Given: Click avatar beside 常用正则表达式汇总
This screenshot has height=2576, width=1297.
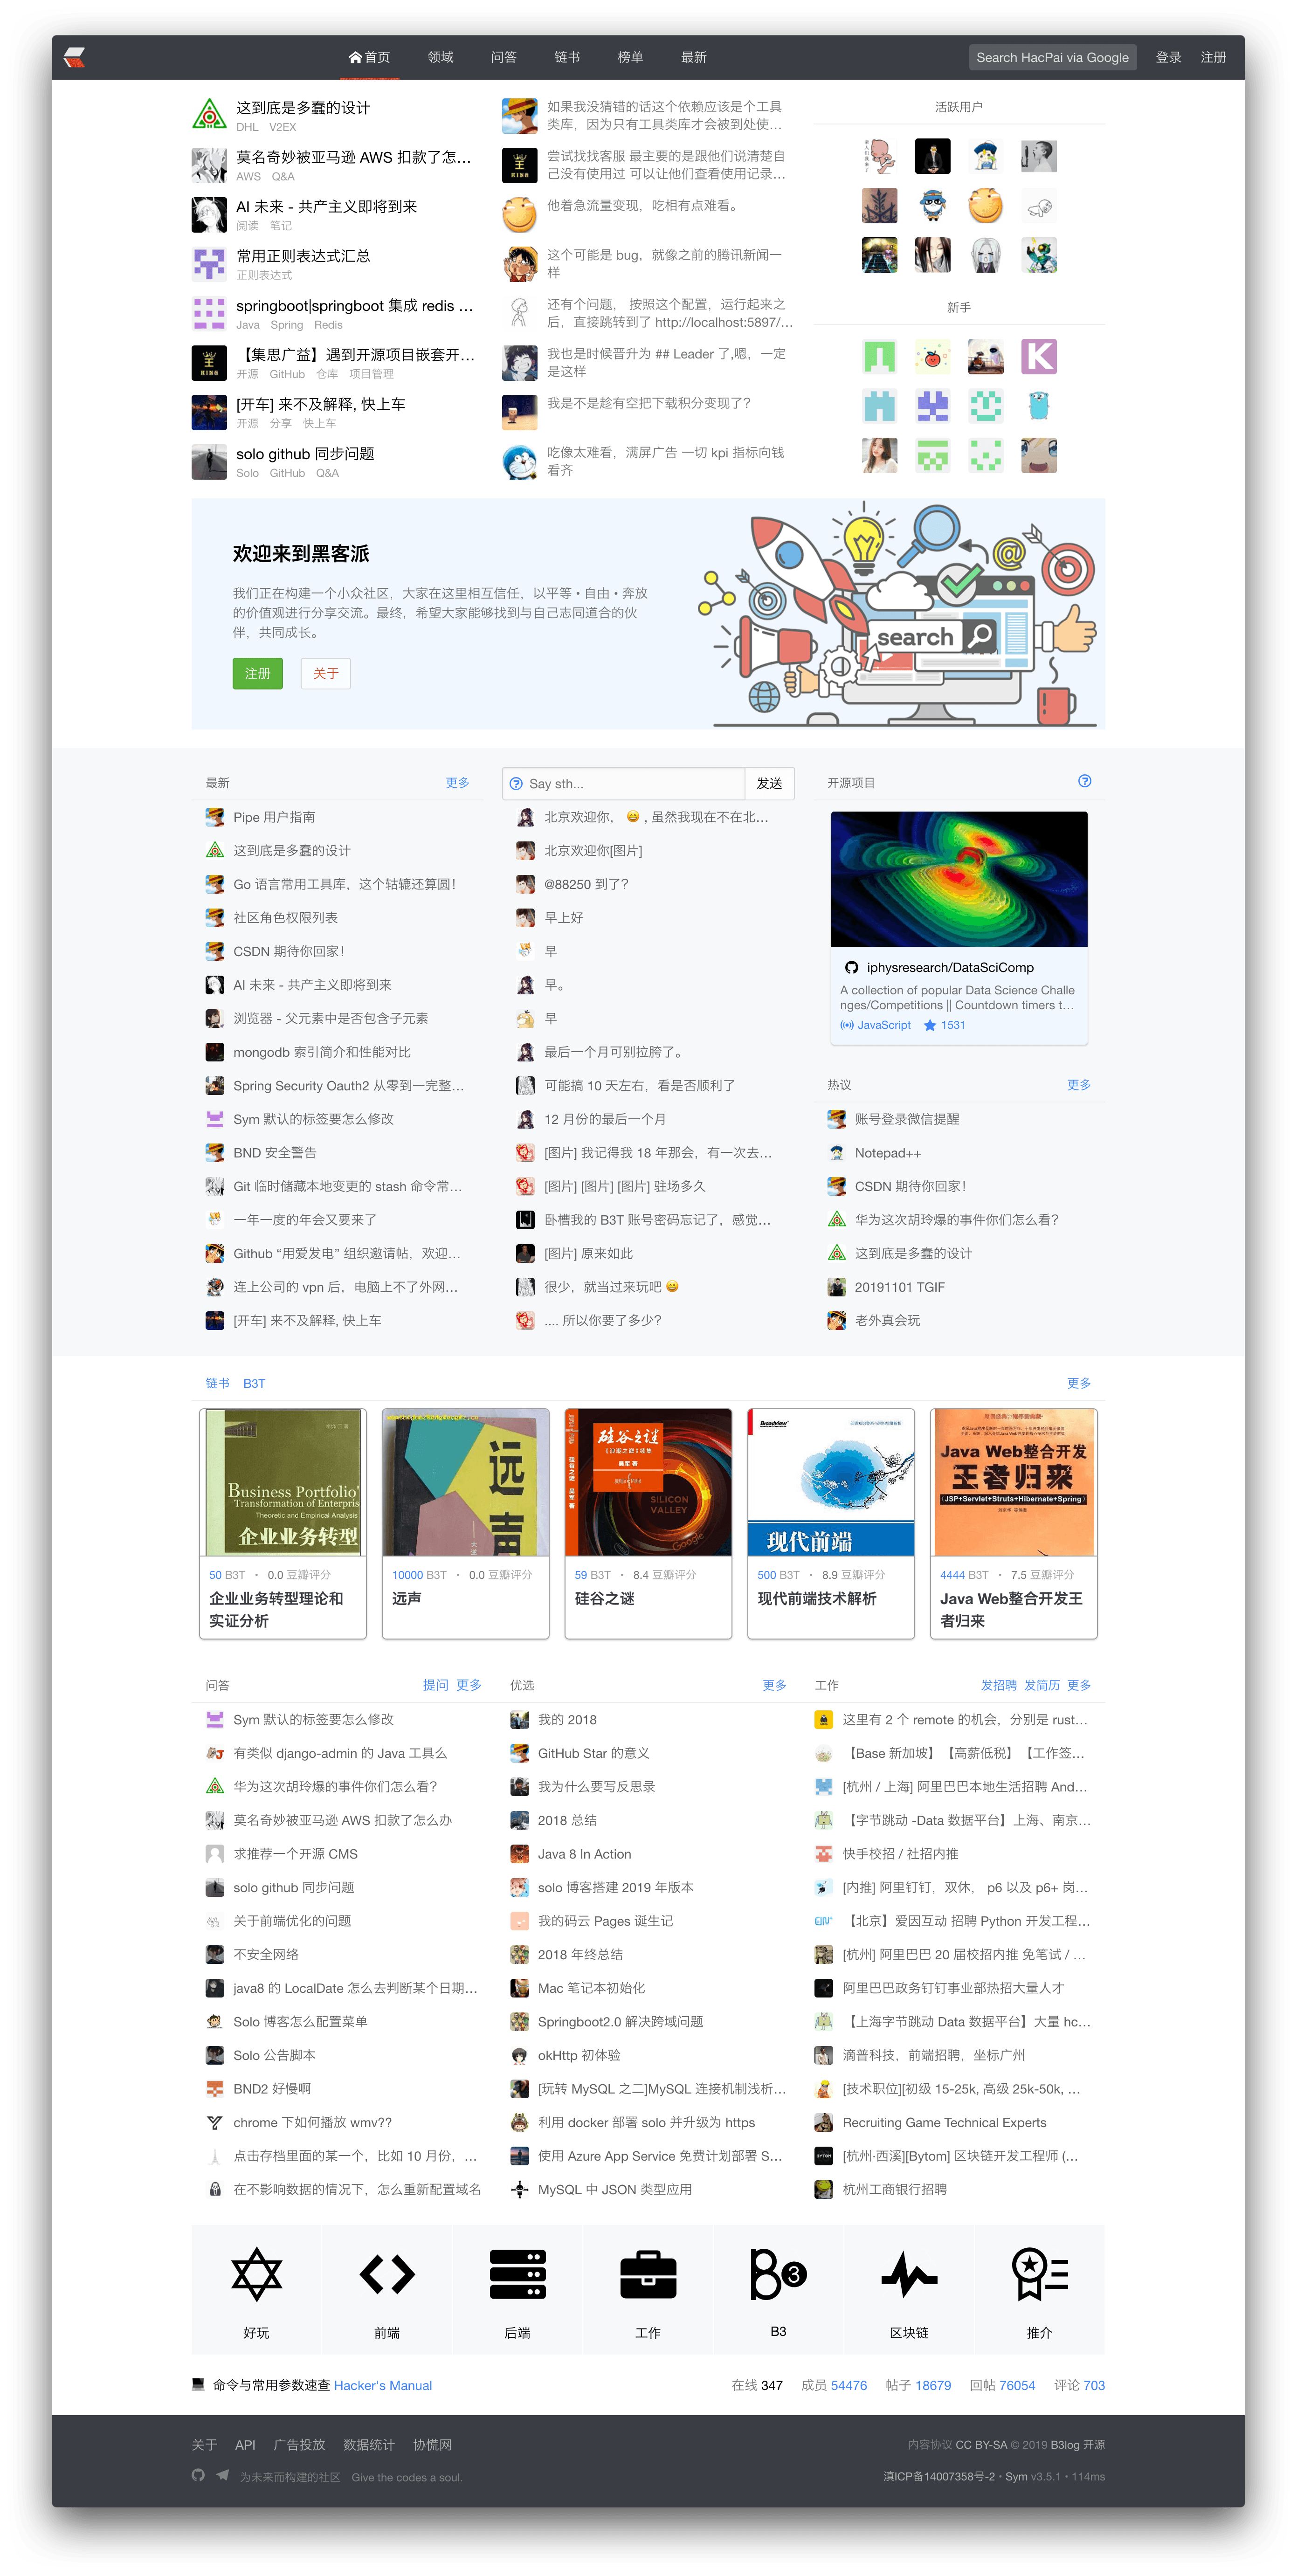Looking at the screenshot, I should pos(209,264).
